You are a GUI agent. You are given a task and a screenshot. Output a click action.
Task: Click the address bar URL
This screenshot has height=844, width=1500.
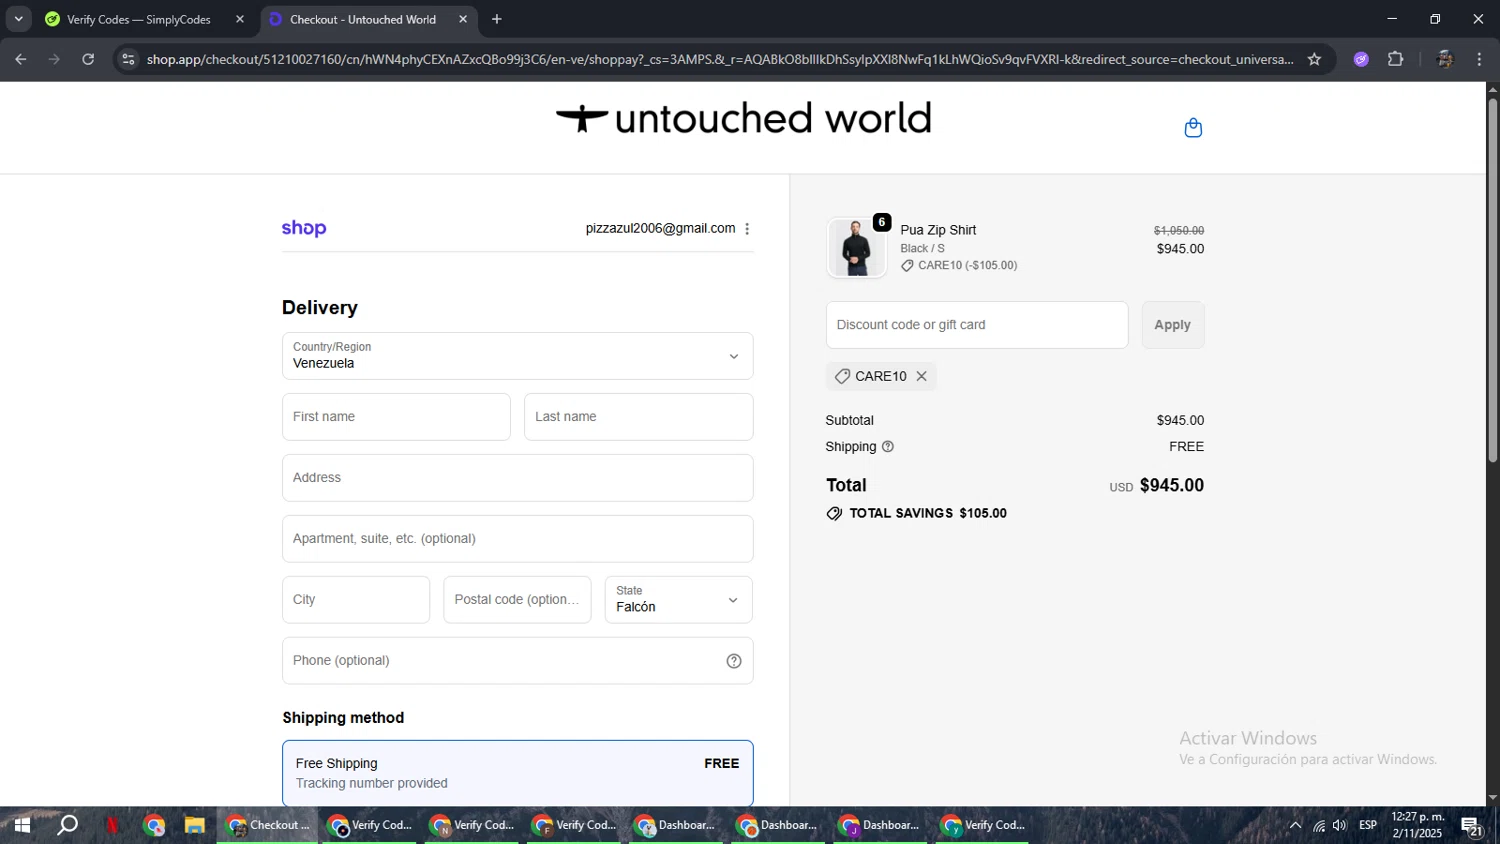pyautogui.click(x=720, y=59)
